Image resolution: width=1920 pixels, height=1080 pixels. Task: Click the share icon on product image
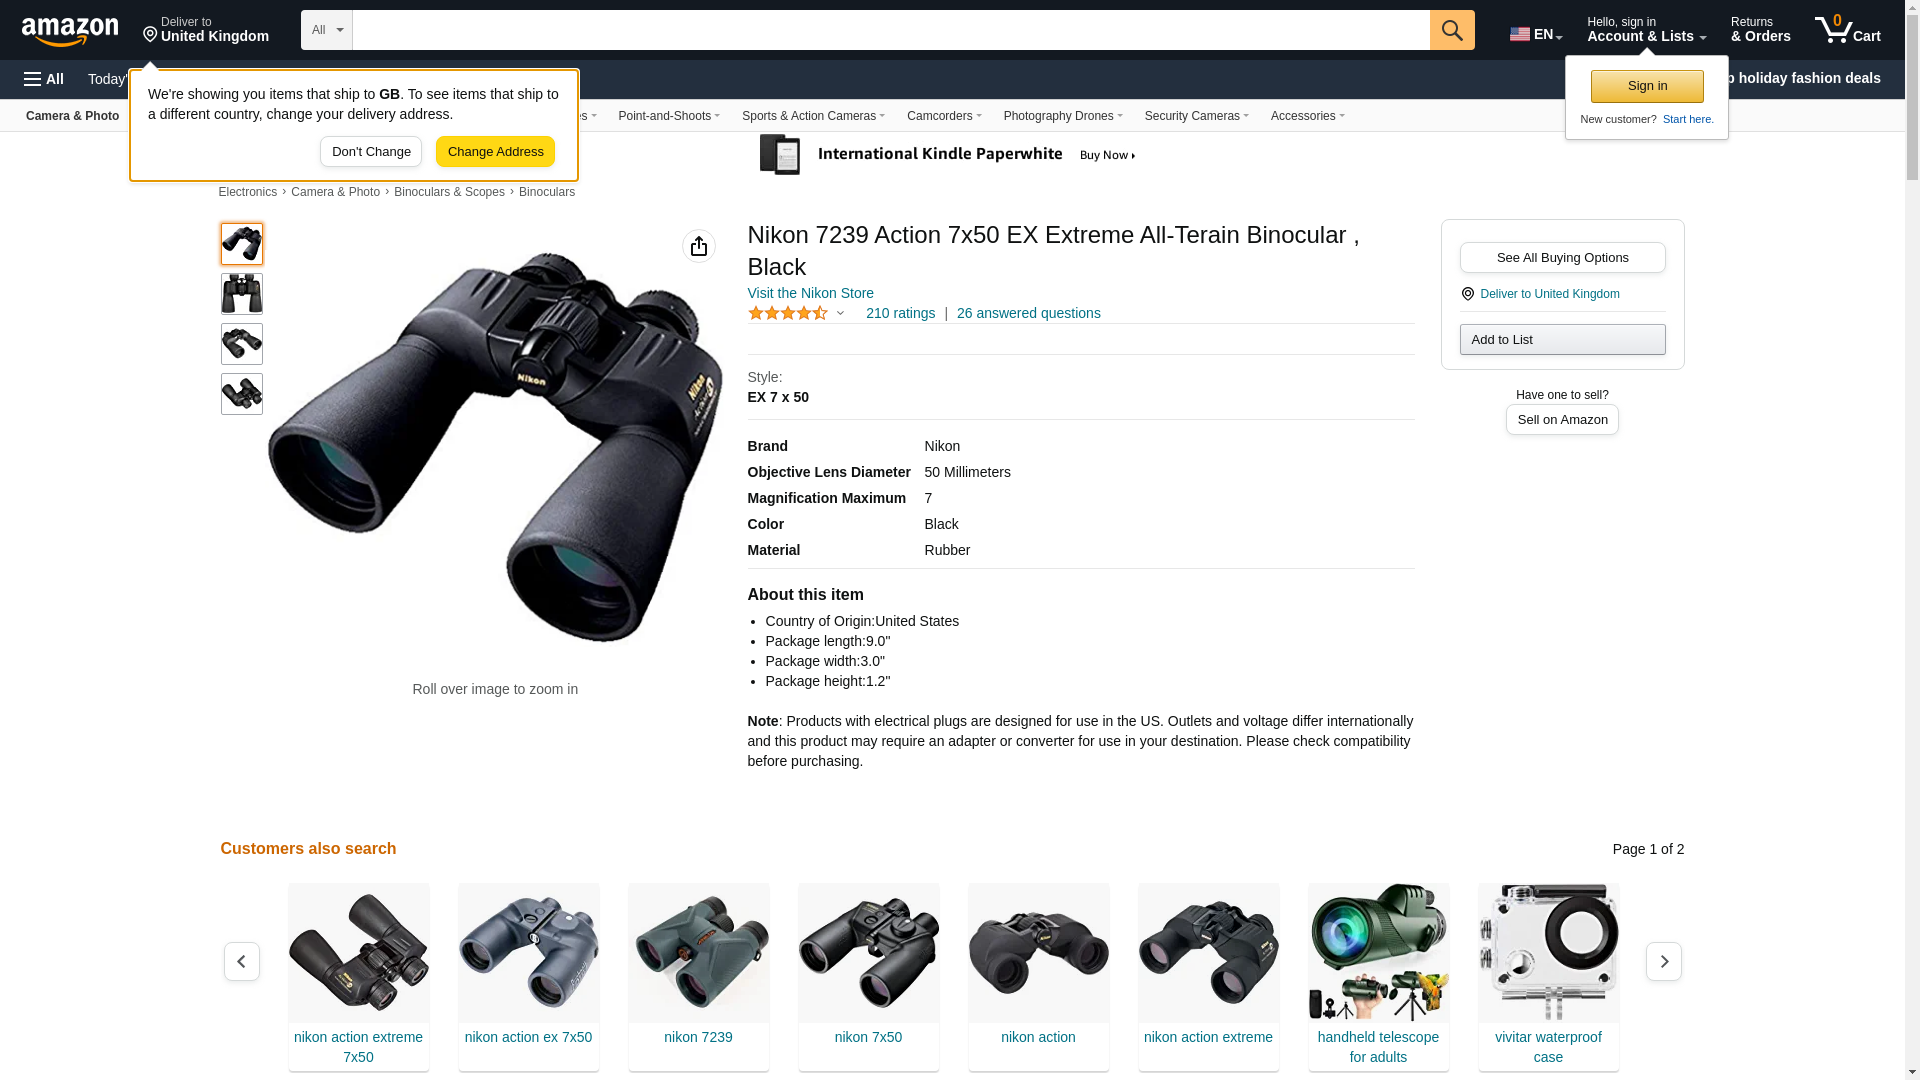[x=699, y=246]
